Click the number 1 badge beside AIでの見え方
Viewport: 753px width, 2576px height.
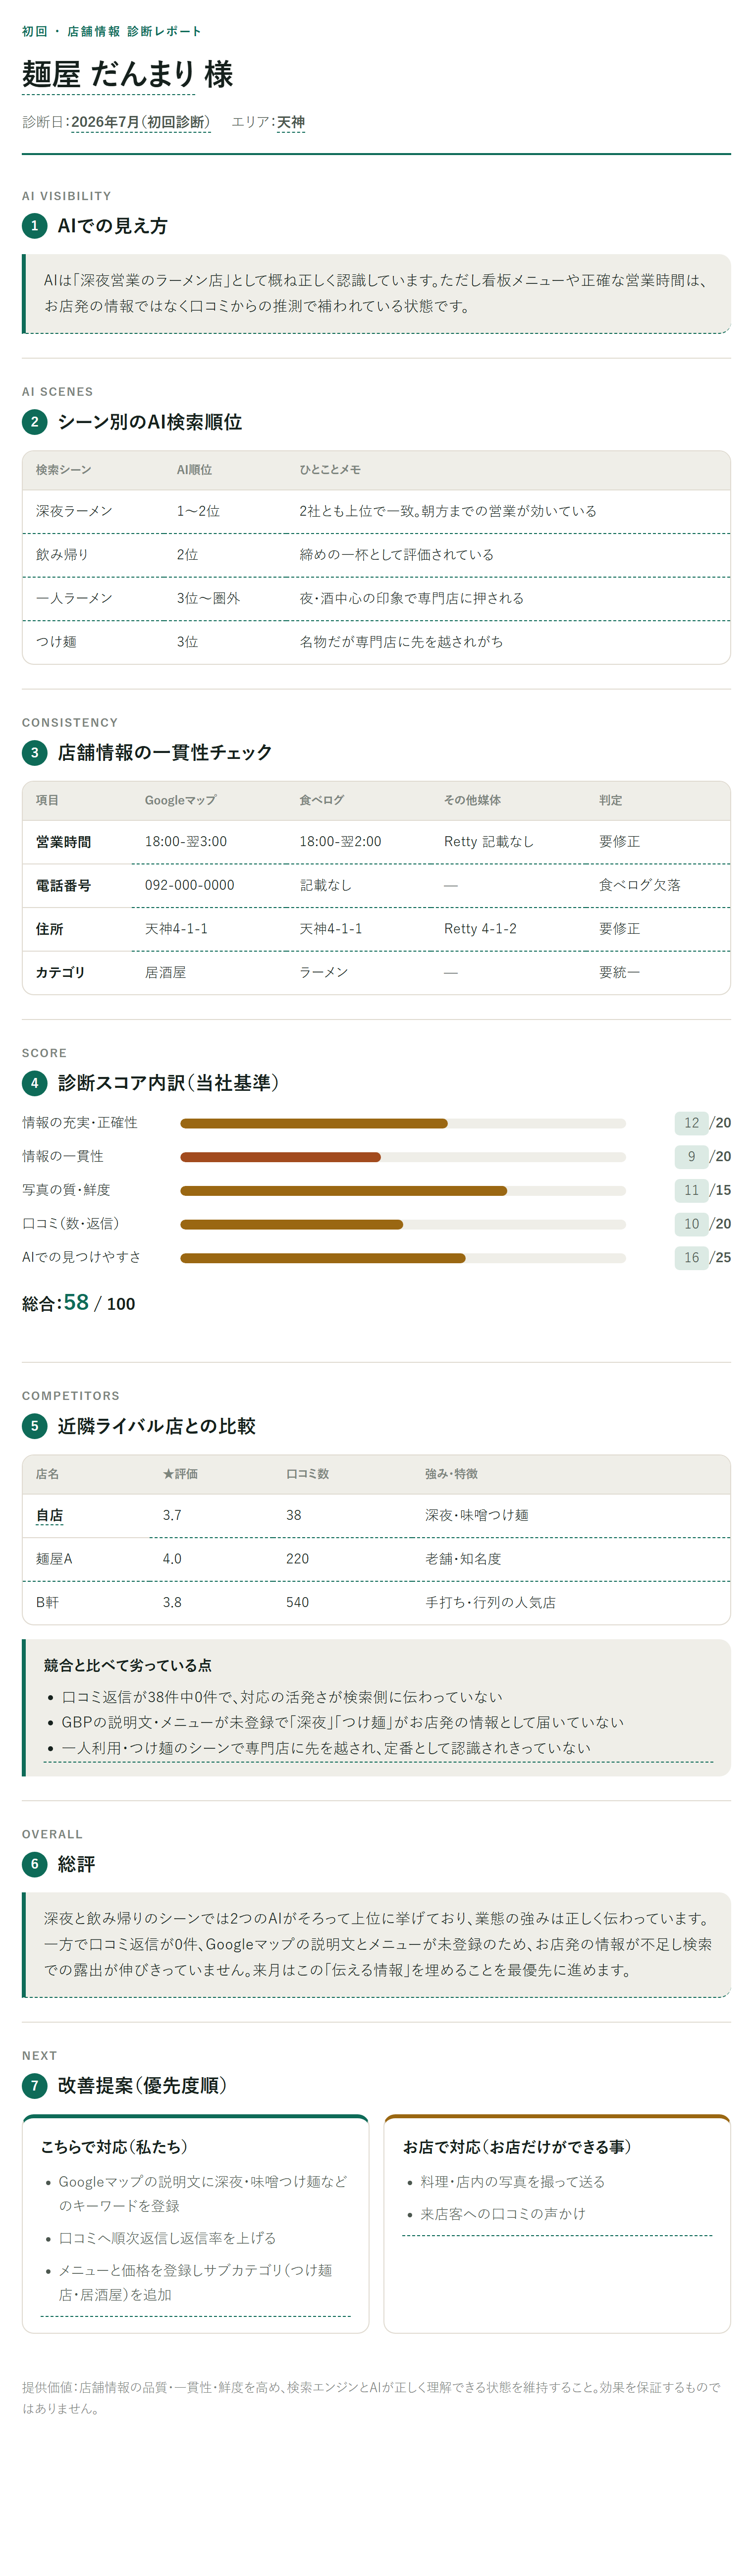(x=34, y=226)
